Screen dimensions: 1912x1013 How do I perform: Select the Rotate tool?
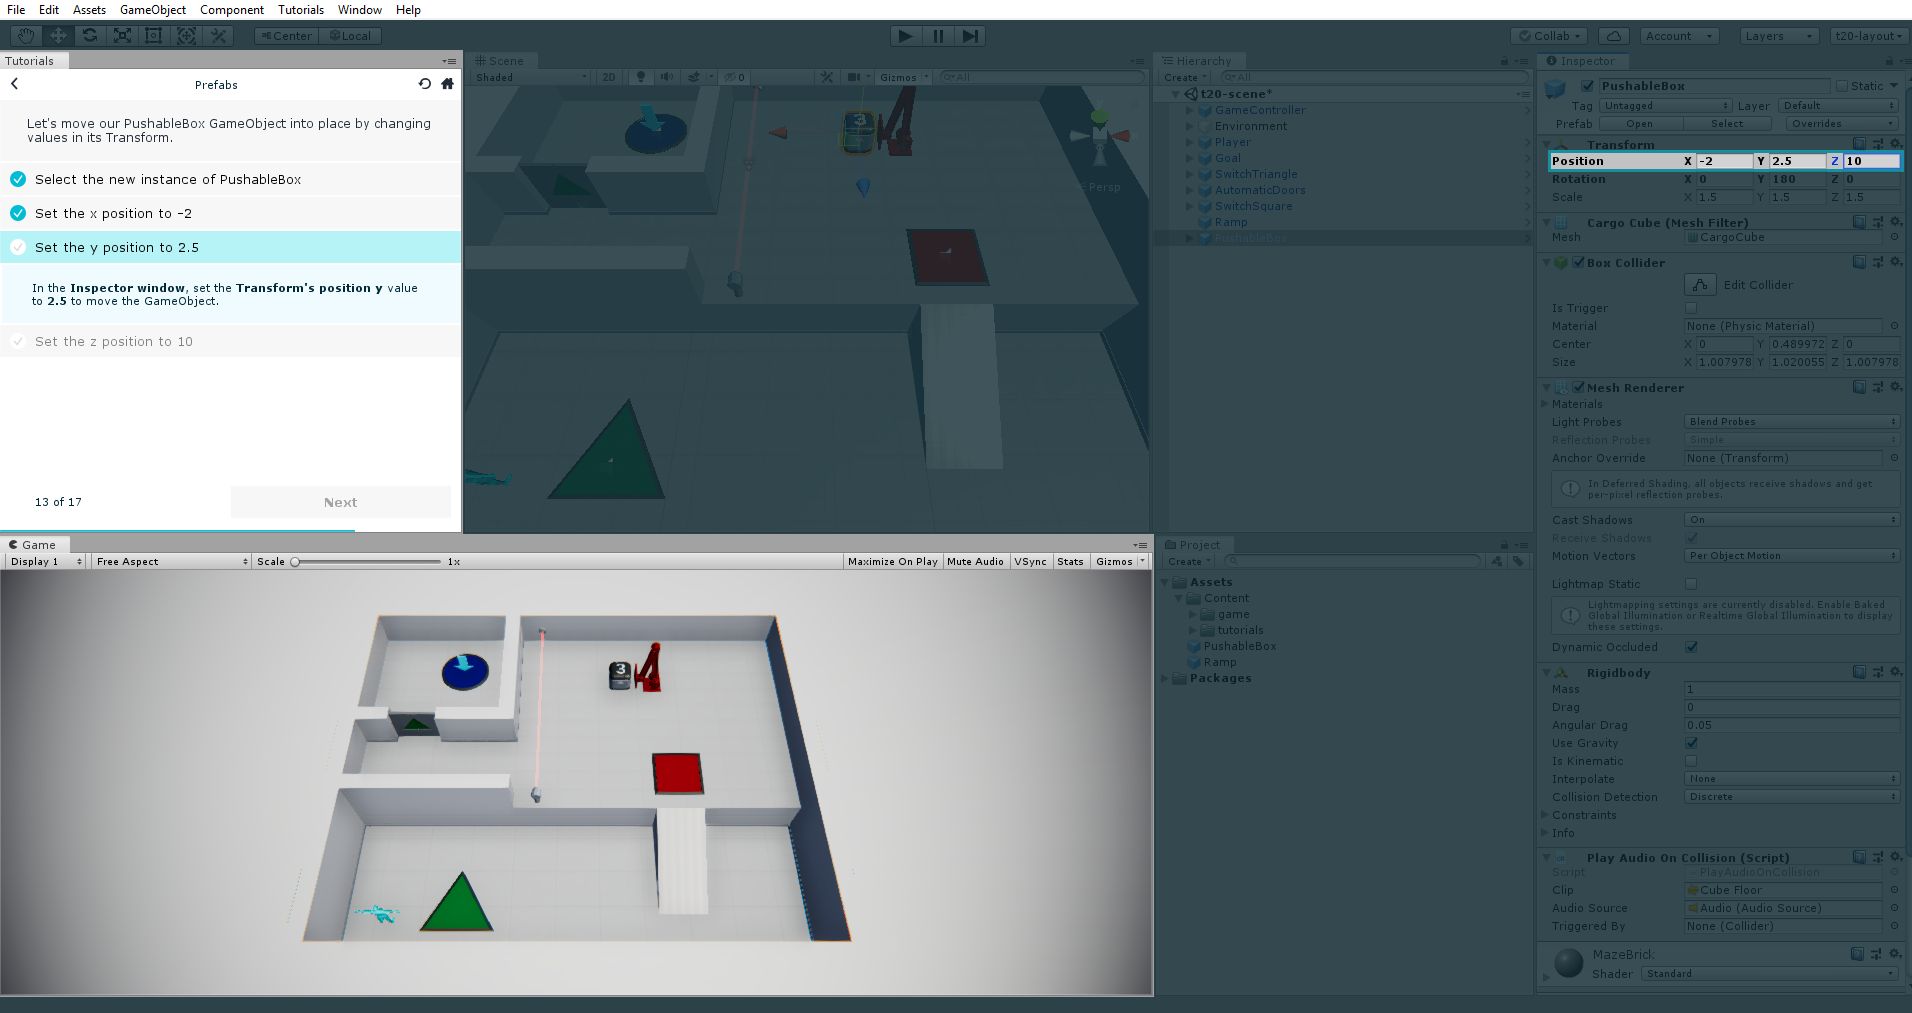pos(89,35)
